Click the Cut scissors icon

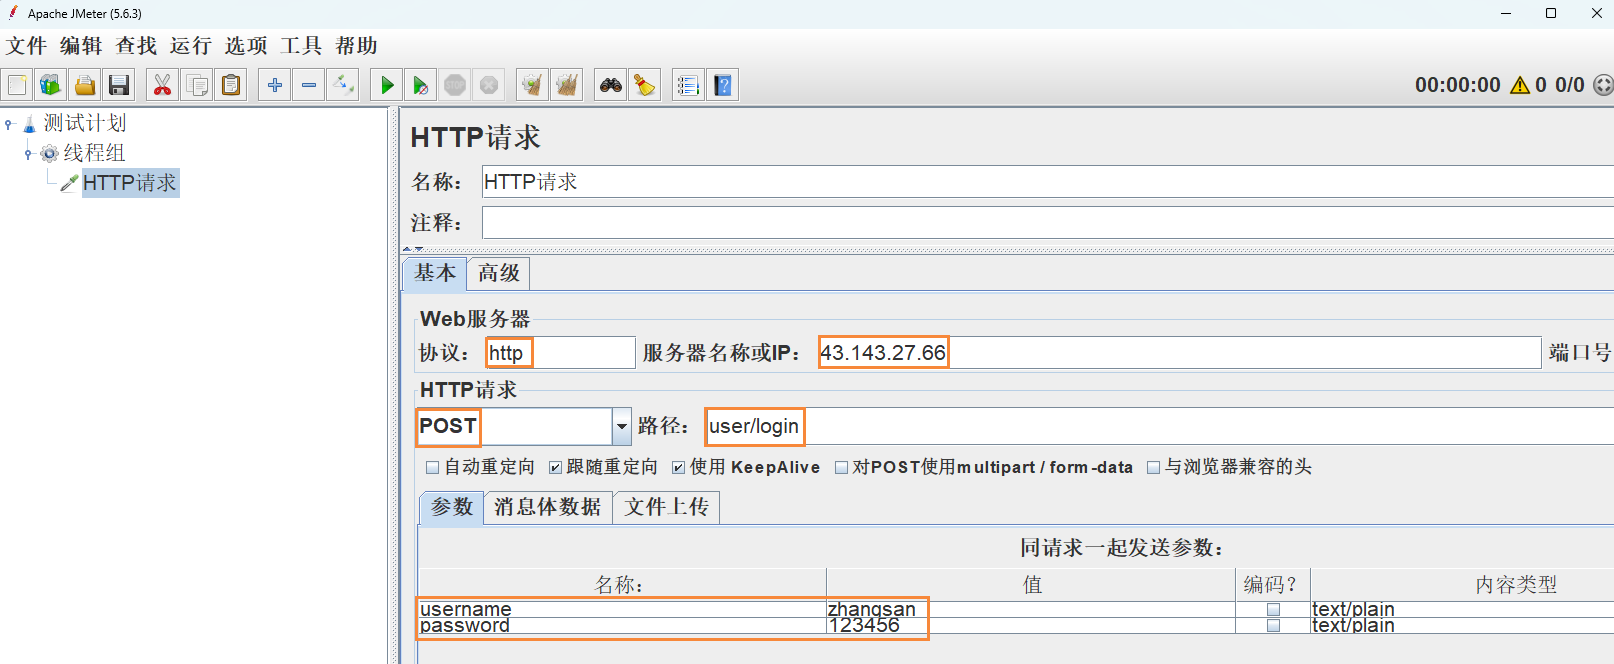point(162,85)
